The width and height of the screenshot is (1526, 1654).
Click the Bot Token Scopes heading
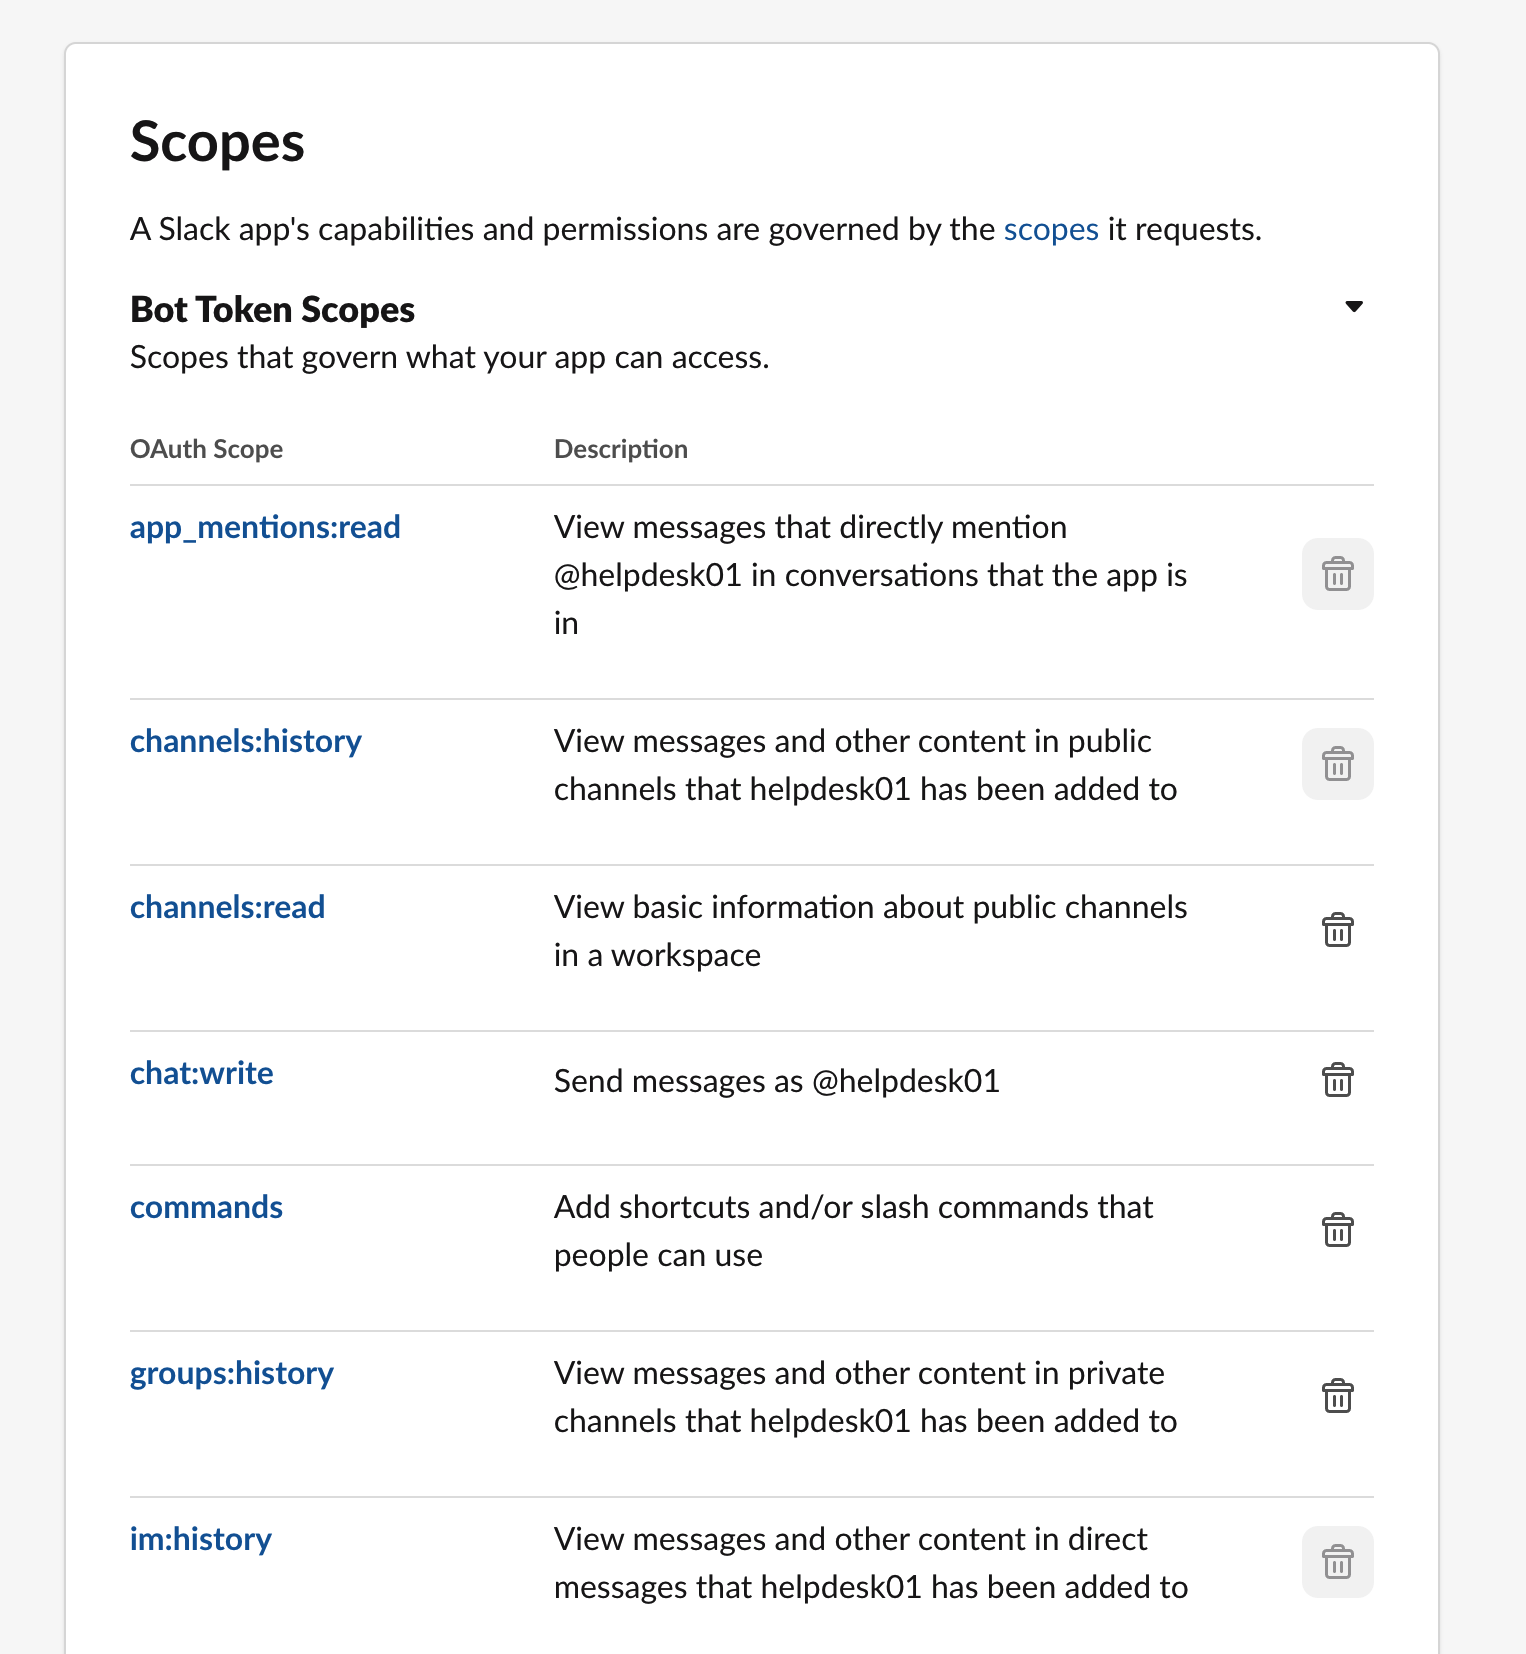tap(272, 310)
